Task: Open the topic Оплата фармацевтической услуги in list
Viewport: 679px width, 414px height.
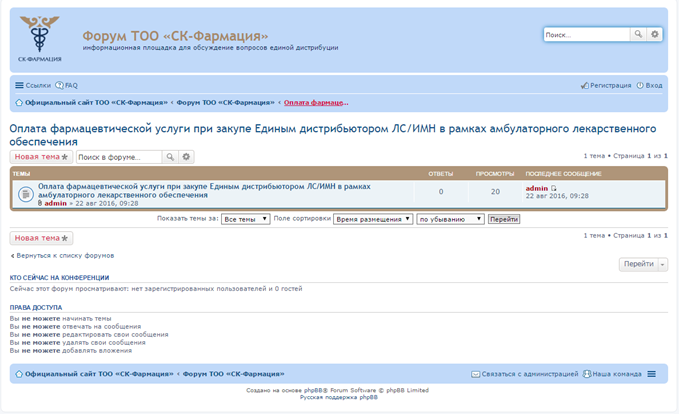Action: (204, 191)
